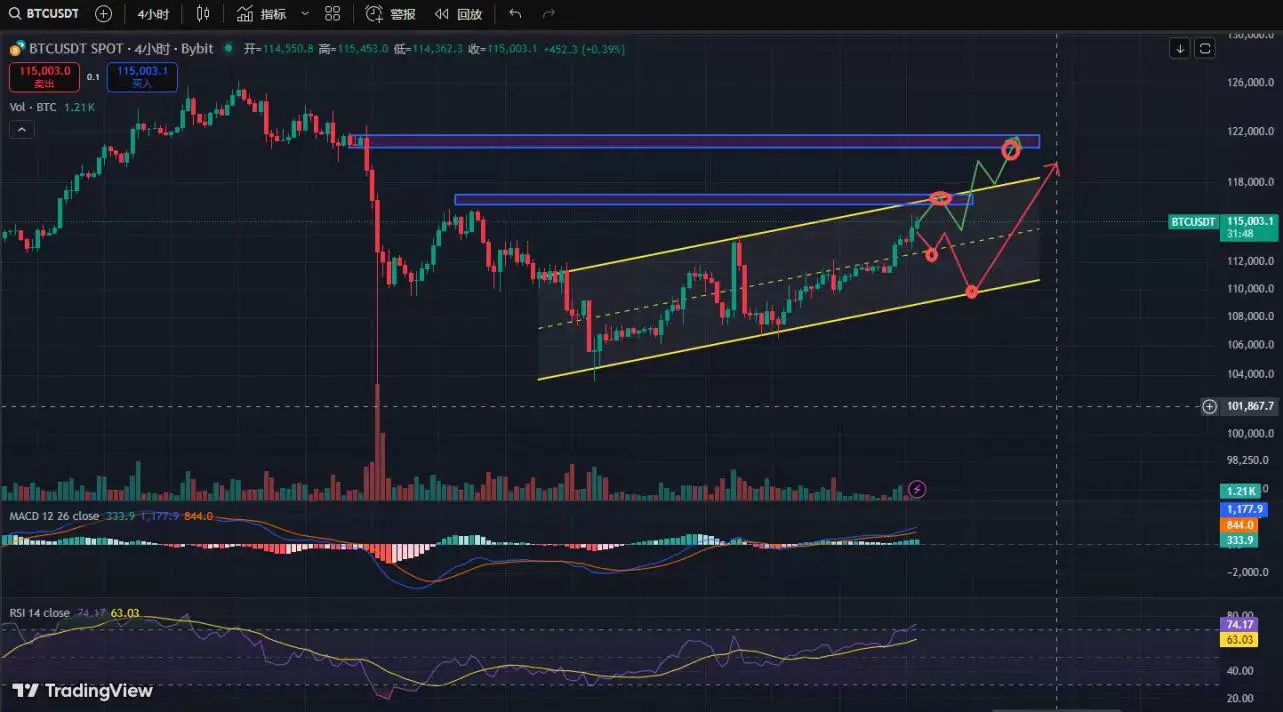Select the RSI 14 close legend
This screenshot has height=712, width=1283.
click(x=39, y=613)
